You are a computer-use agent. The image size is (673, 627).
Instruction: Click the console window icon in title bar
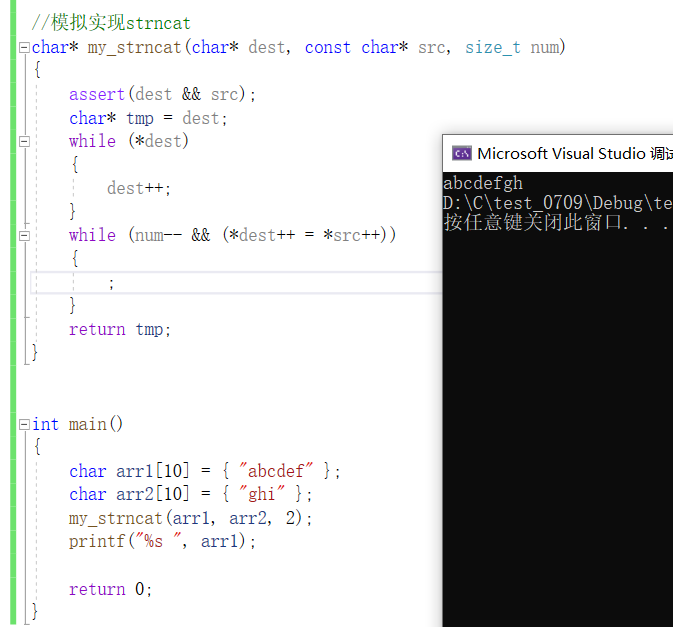click(x=461, y=153)
